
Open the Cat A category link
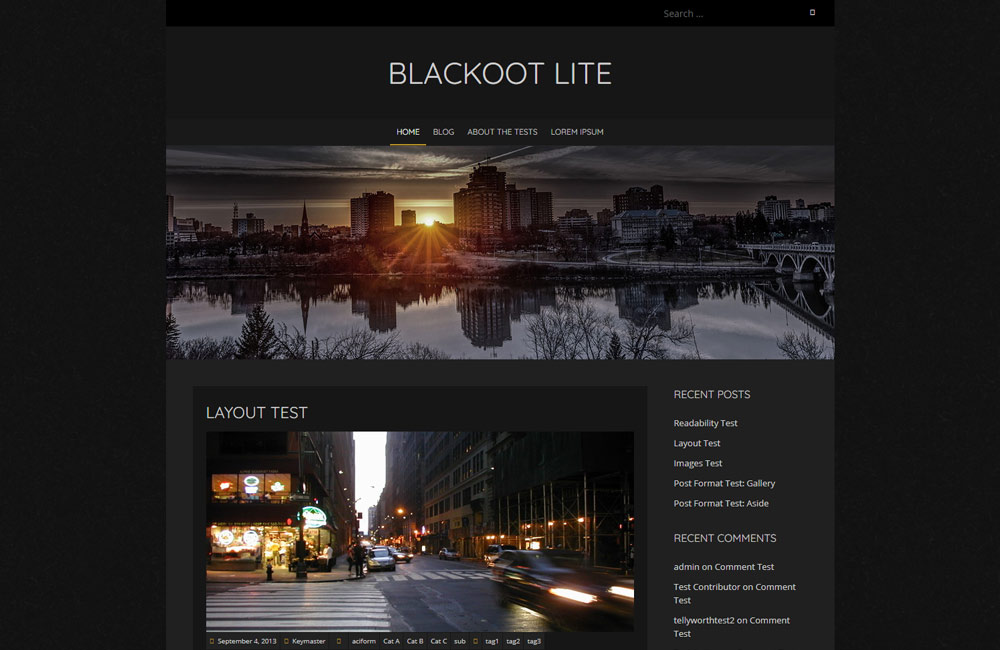click(391, 641)
